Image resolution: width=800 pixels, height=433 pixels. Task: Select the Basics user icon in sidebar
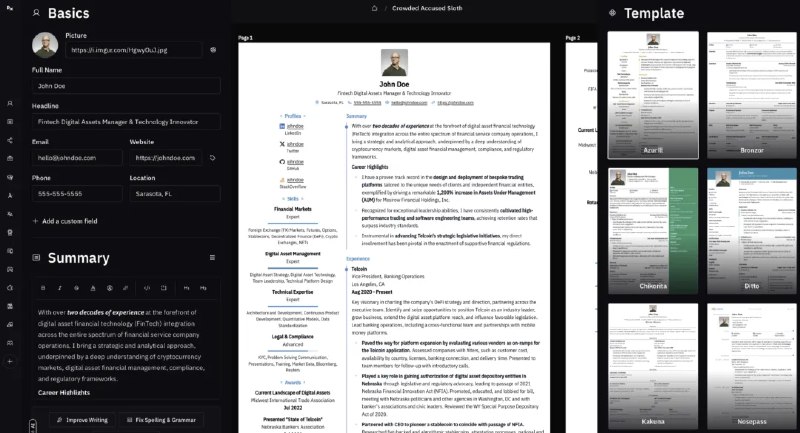[x=10, y=103]
